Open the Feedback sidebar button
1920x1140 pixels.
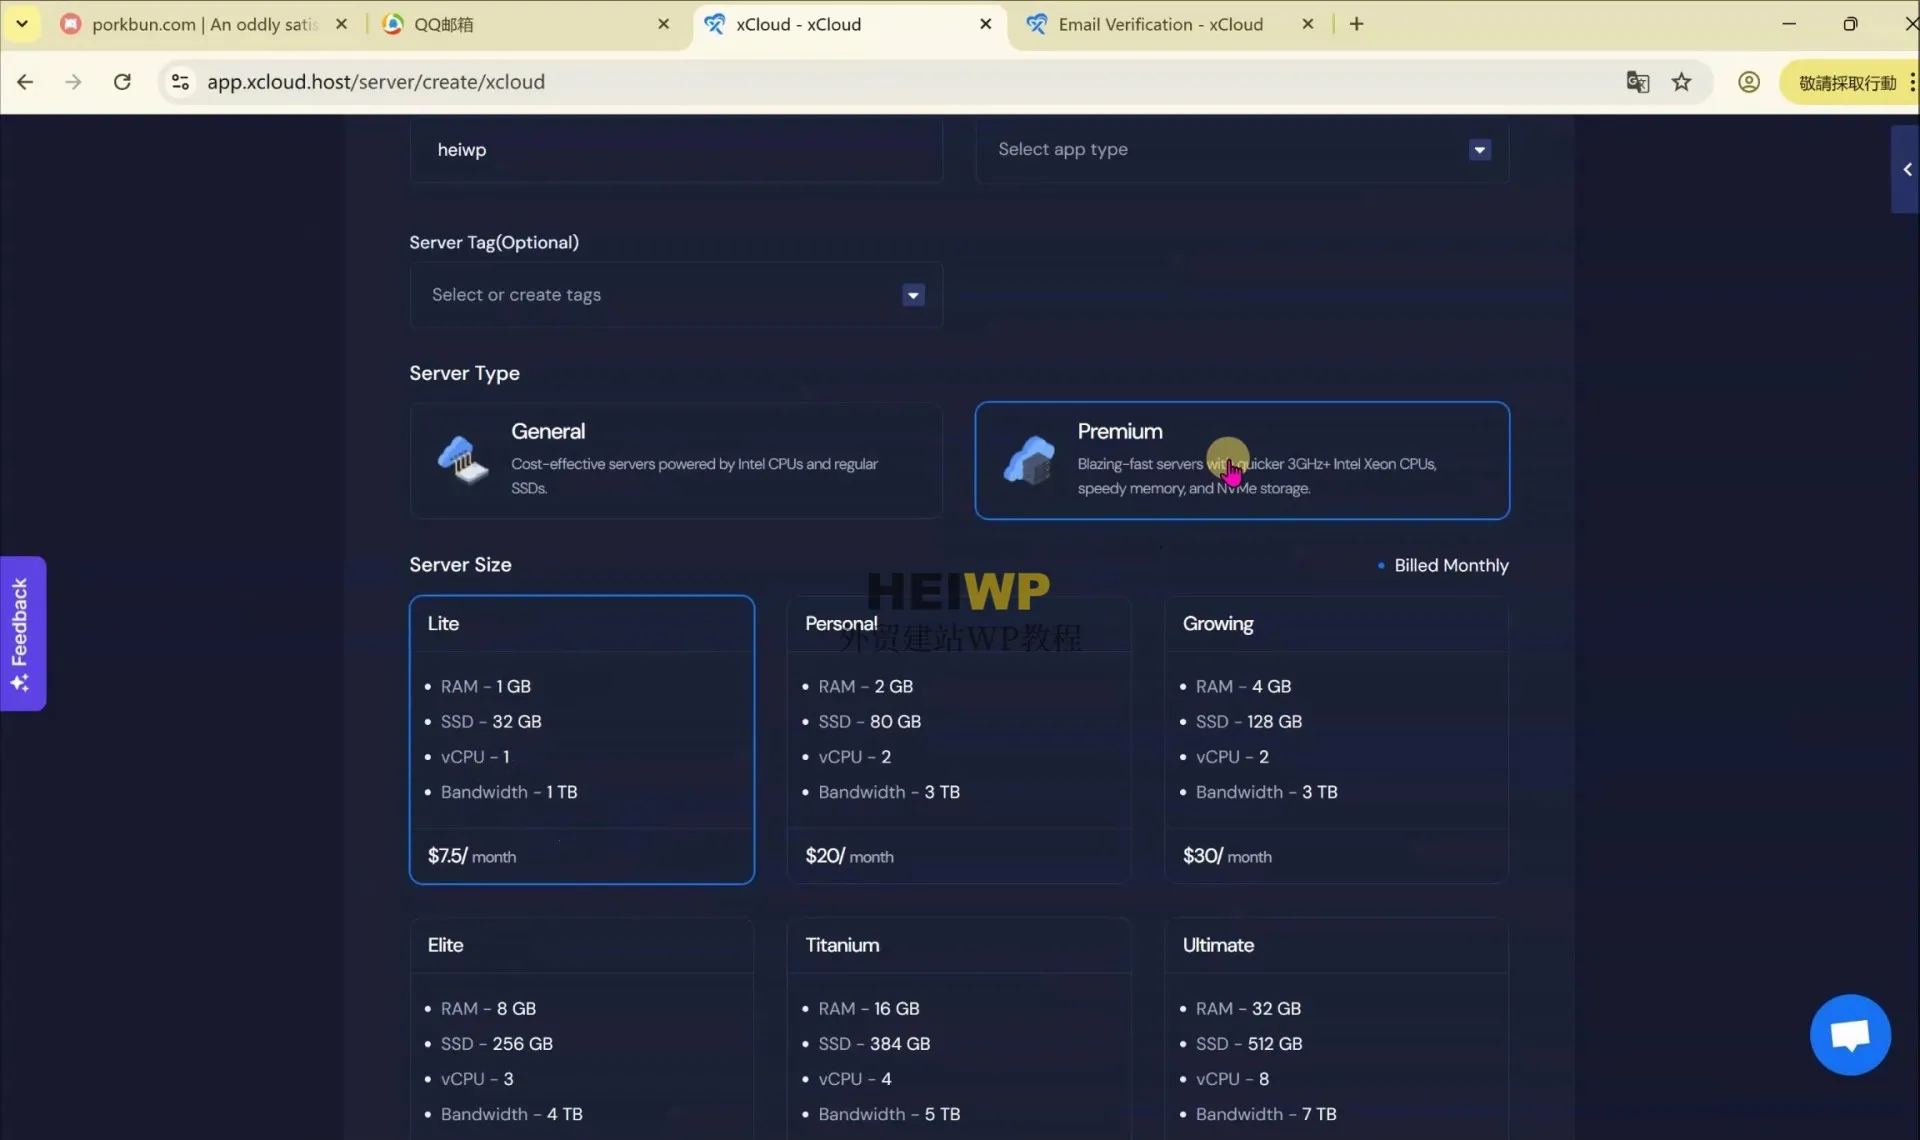(22, 632)
